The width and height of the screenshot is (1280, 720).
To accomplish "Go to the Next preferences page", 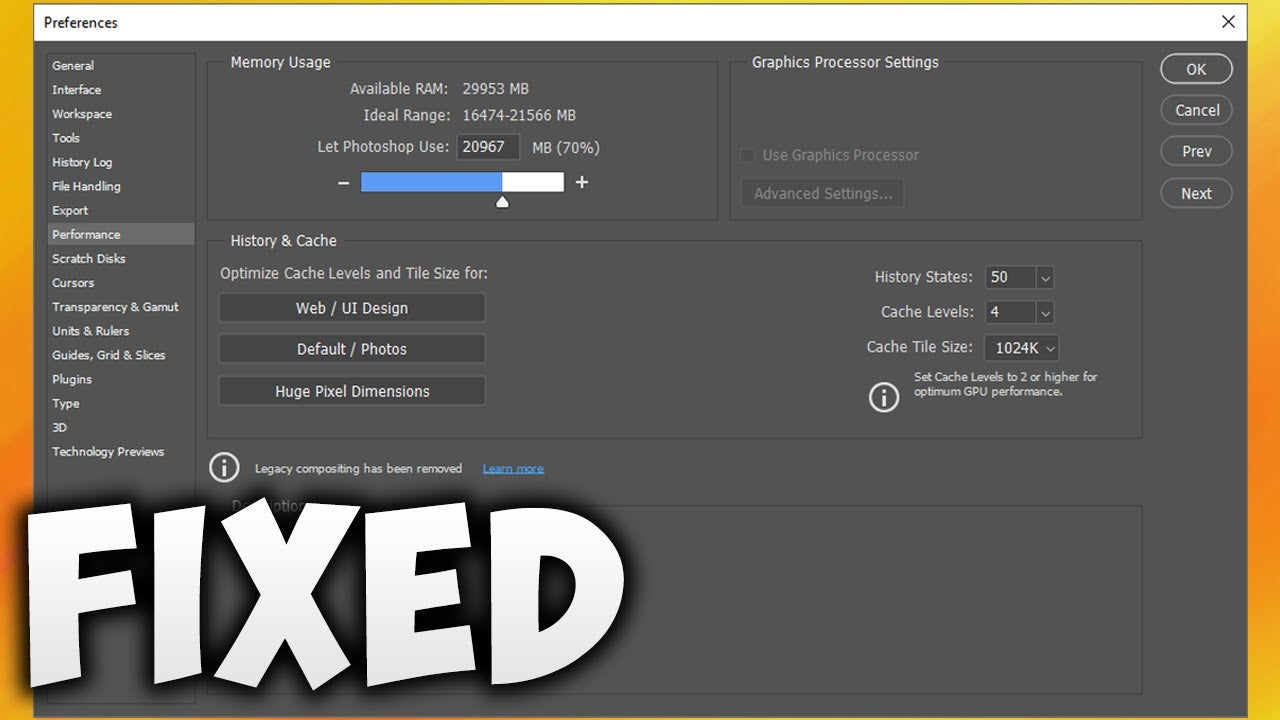I will [1196, 194].
